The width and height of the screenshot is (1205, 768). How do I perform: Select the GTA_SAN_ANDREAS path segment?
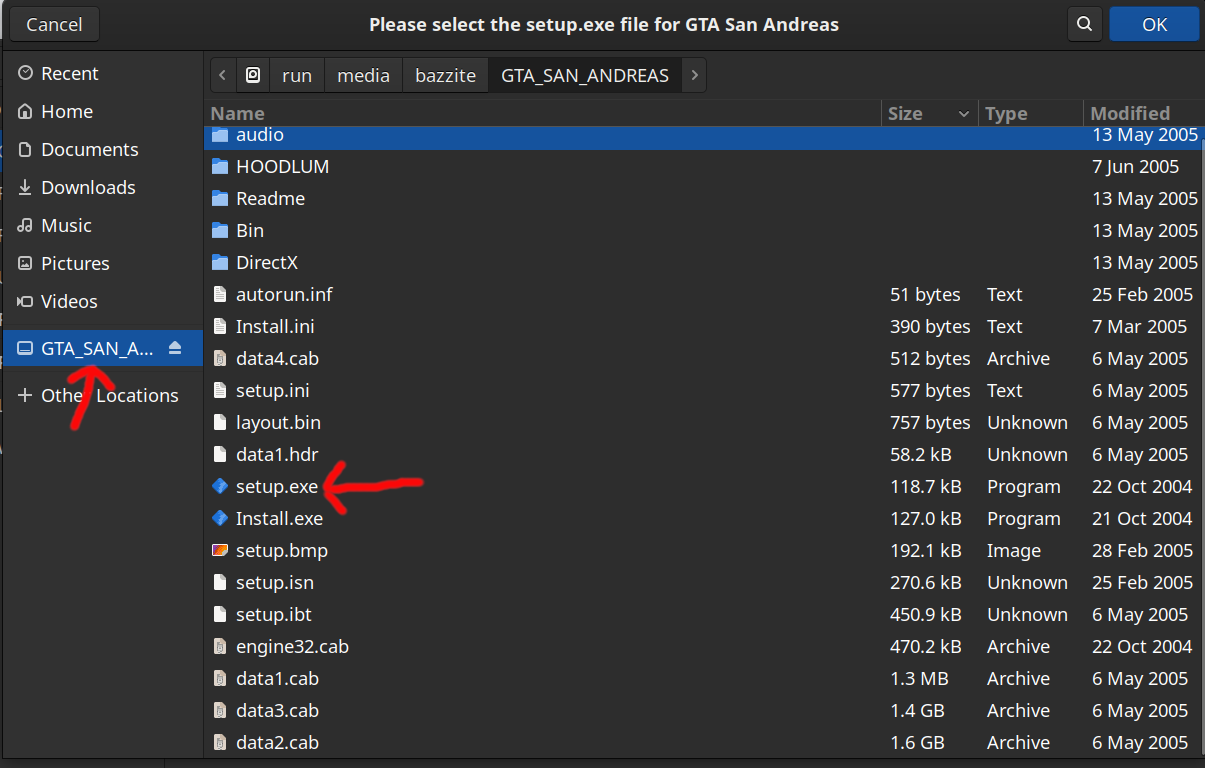click(x=585, y=75)
